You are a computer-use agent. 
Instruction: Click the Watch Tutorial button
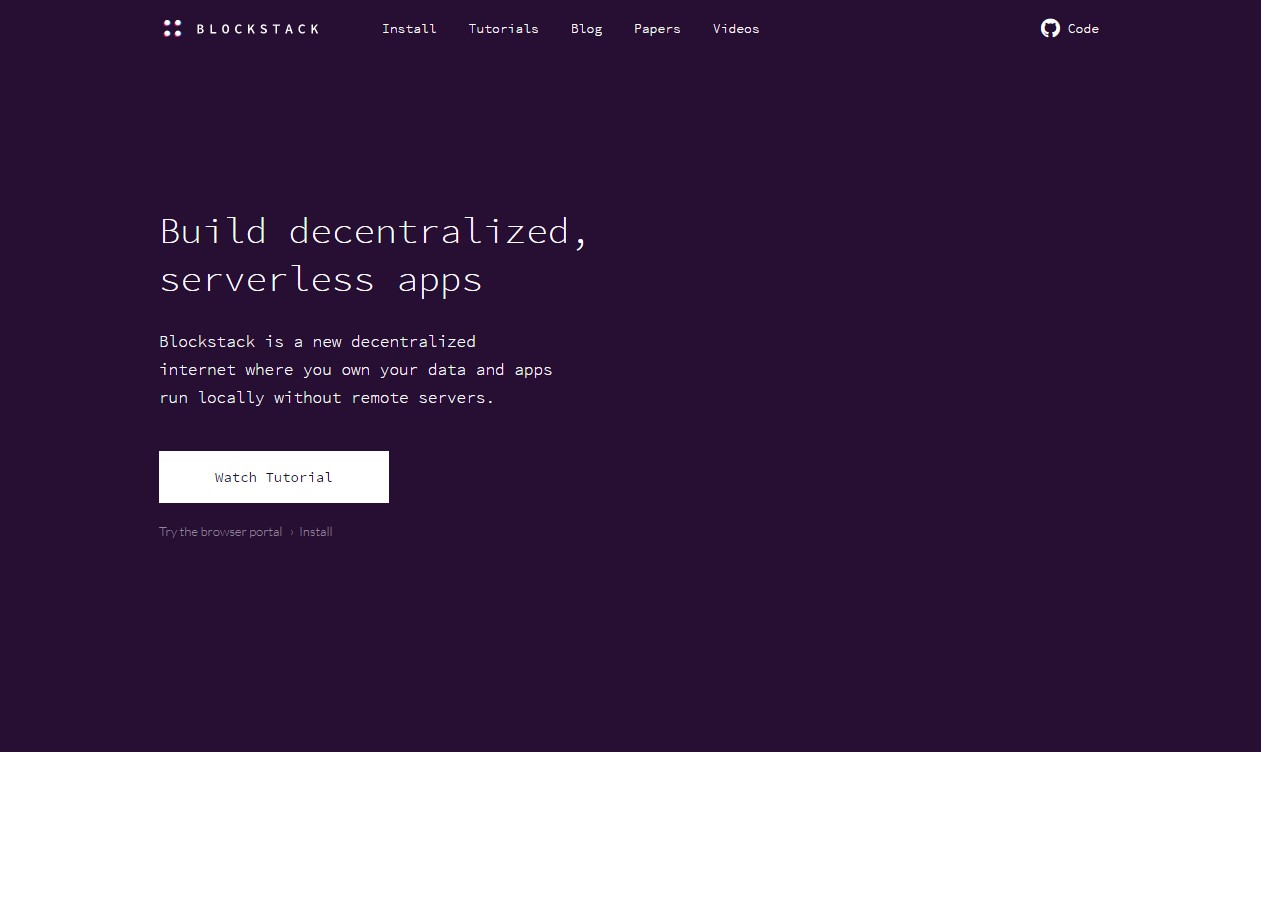tap(273, 477)
